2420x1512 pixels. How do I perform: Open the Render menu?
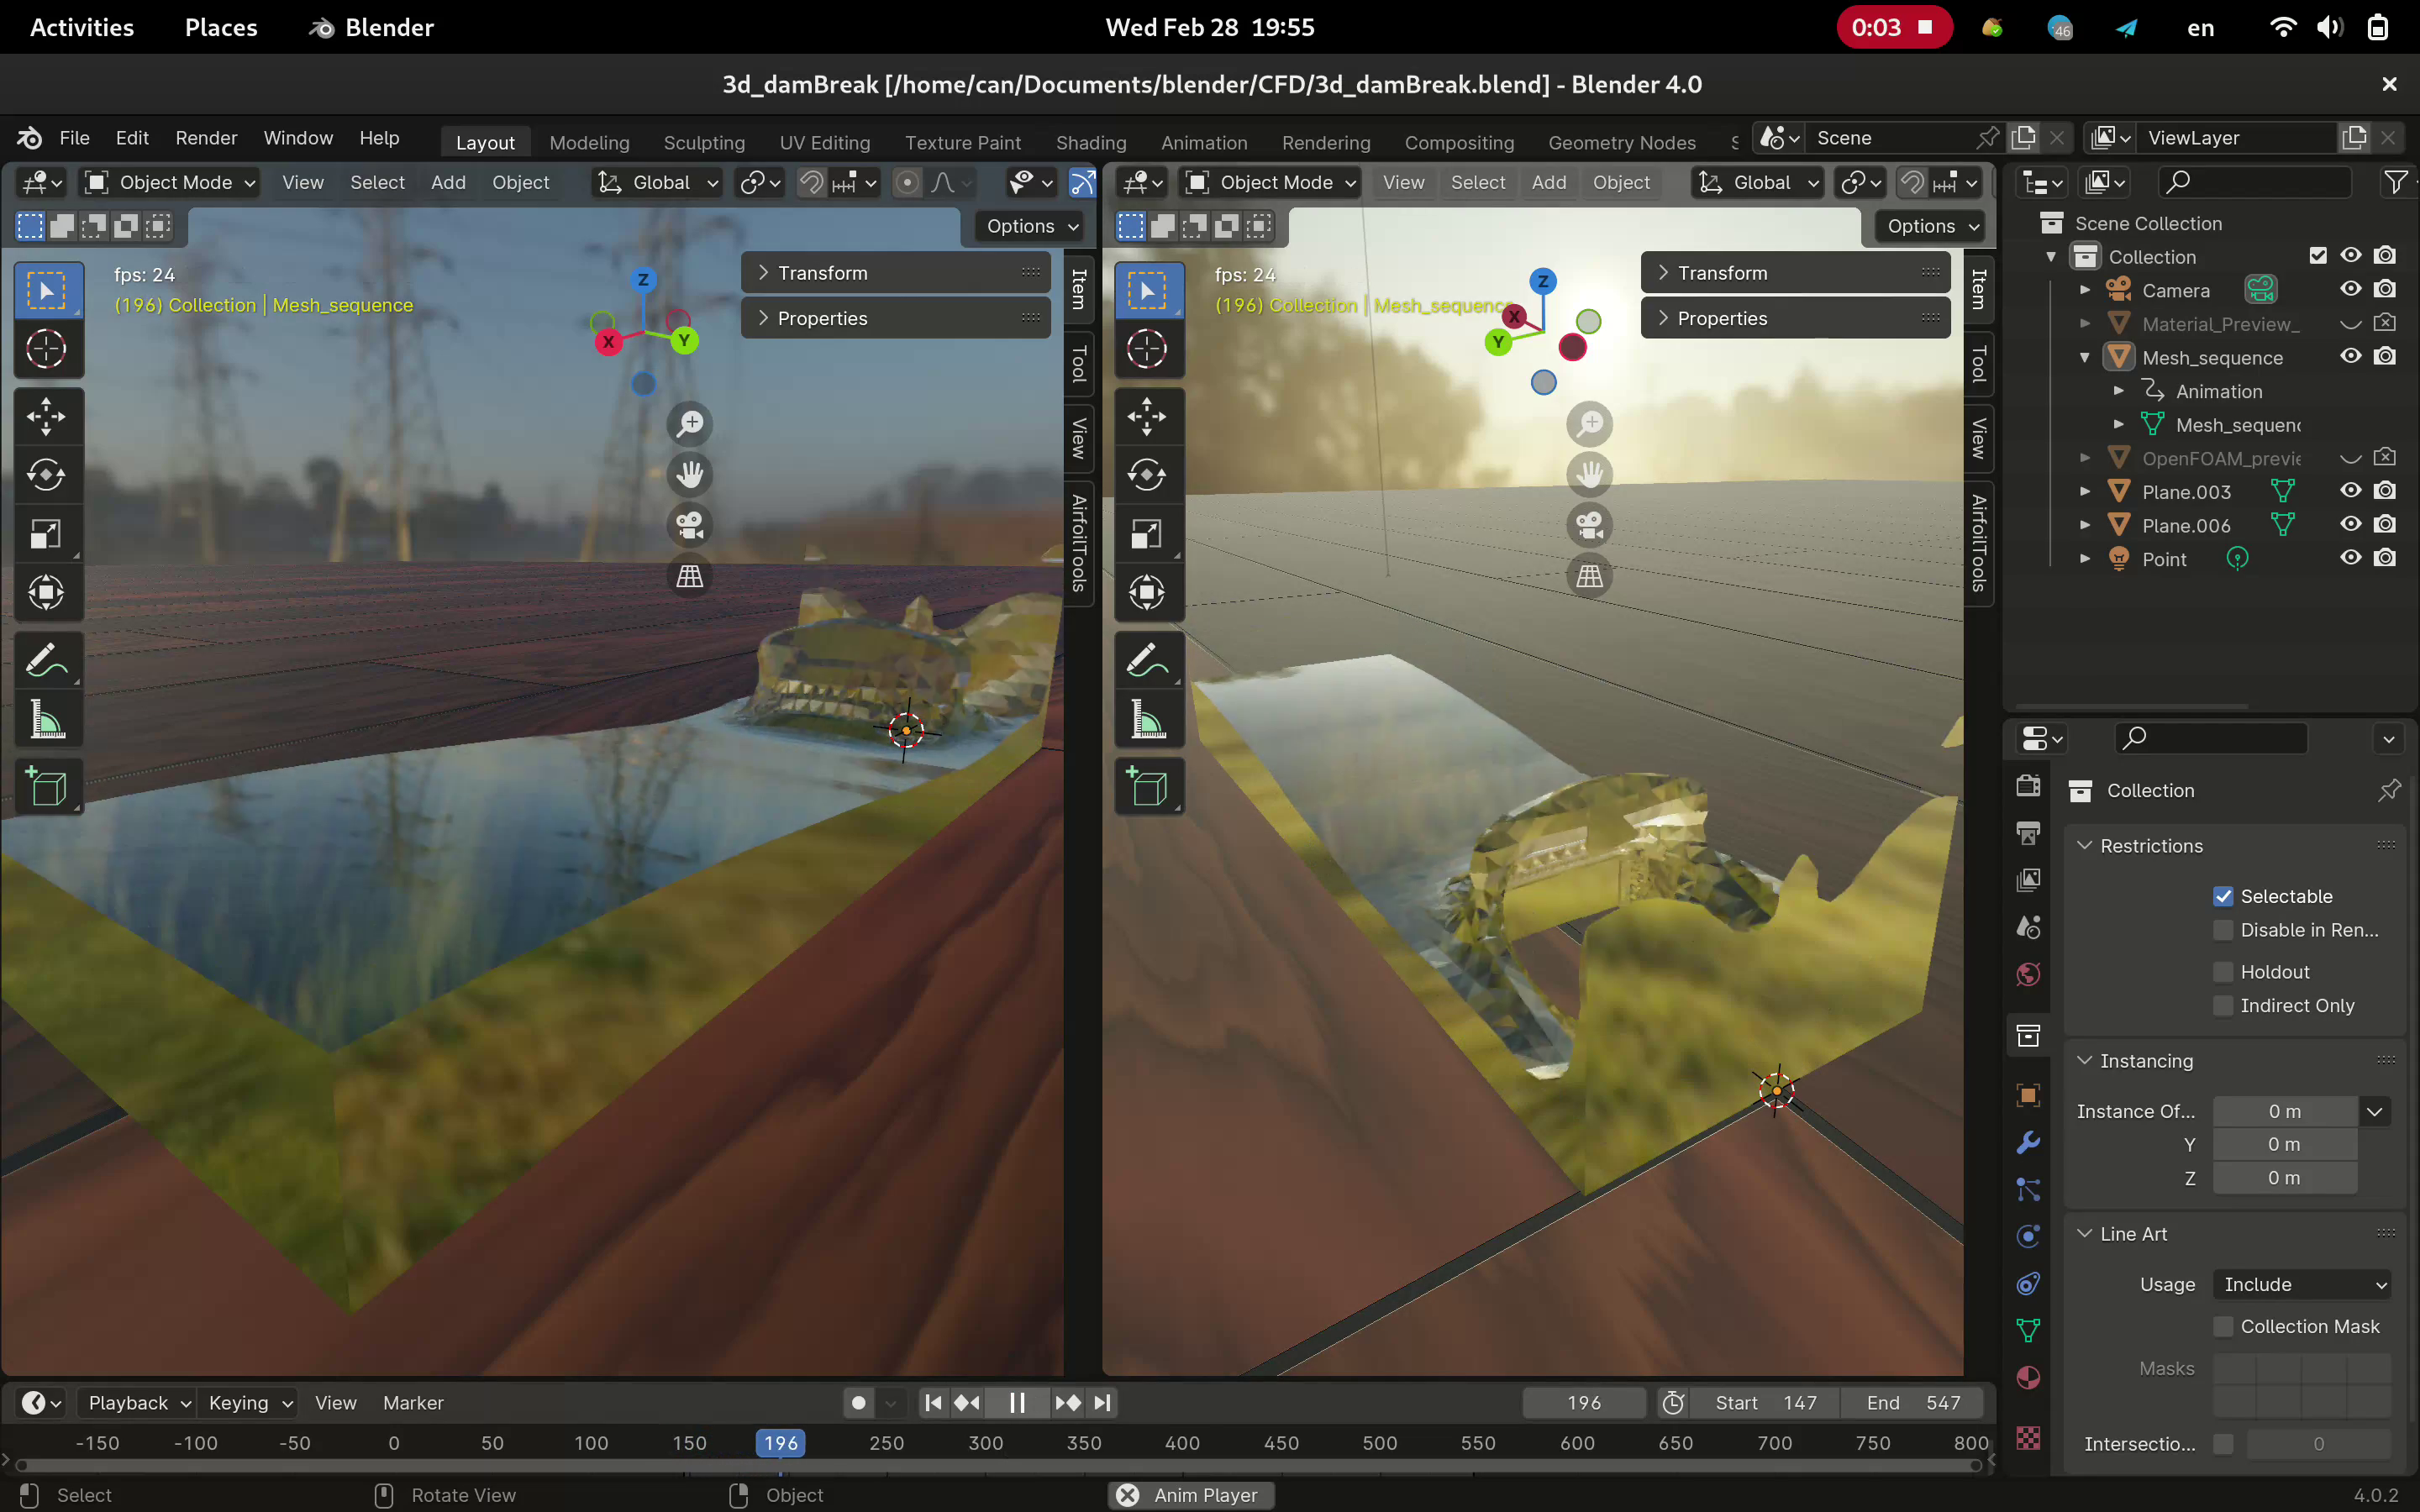pyautogui.click(x=206, y=138)
